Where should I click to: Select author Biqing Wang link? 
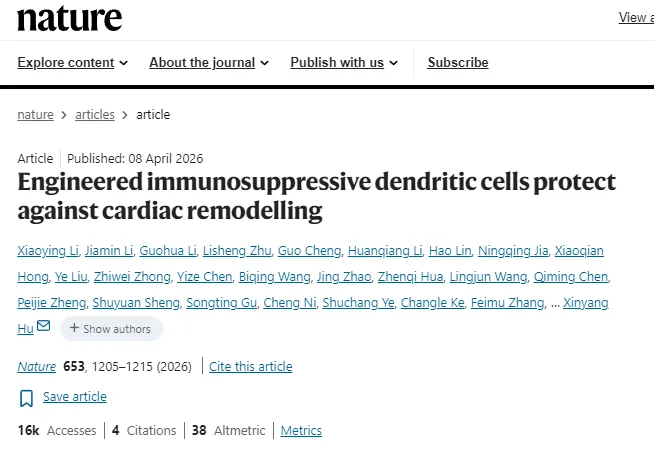(274, 276)
